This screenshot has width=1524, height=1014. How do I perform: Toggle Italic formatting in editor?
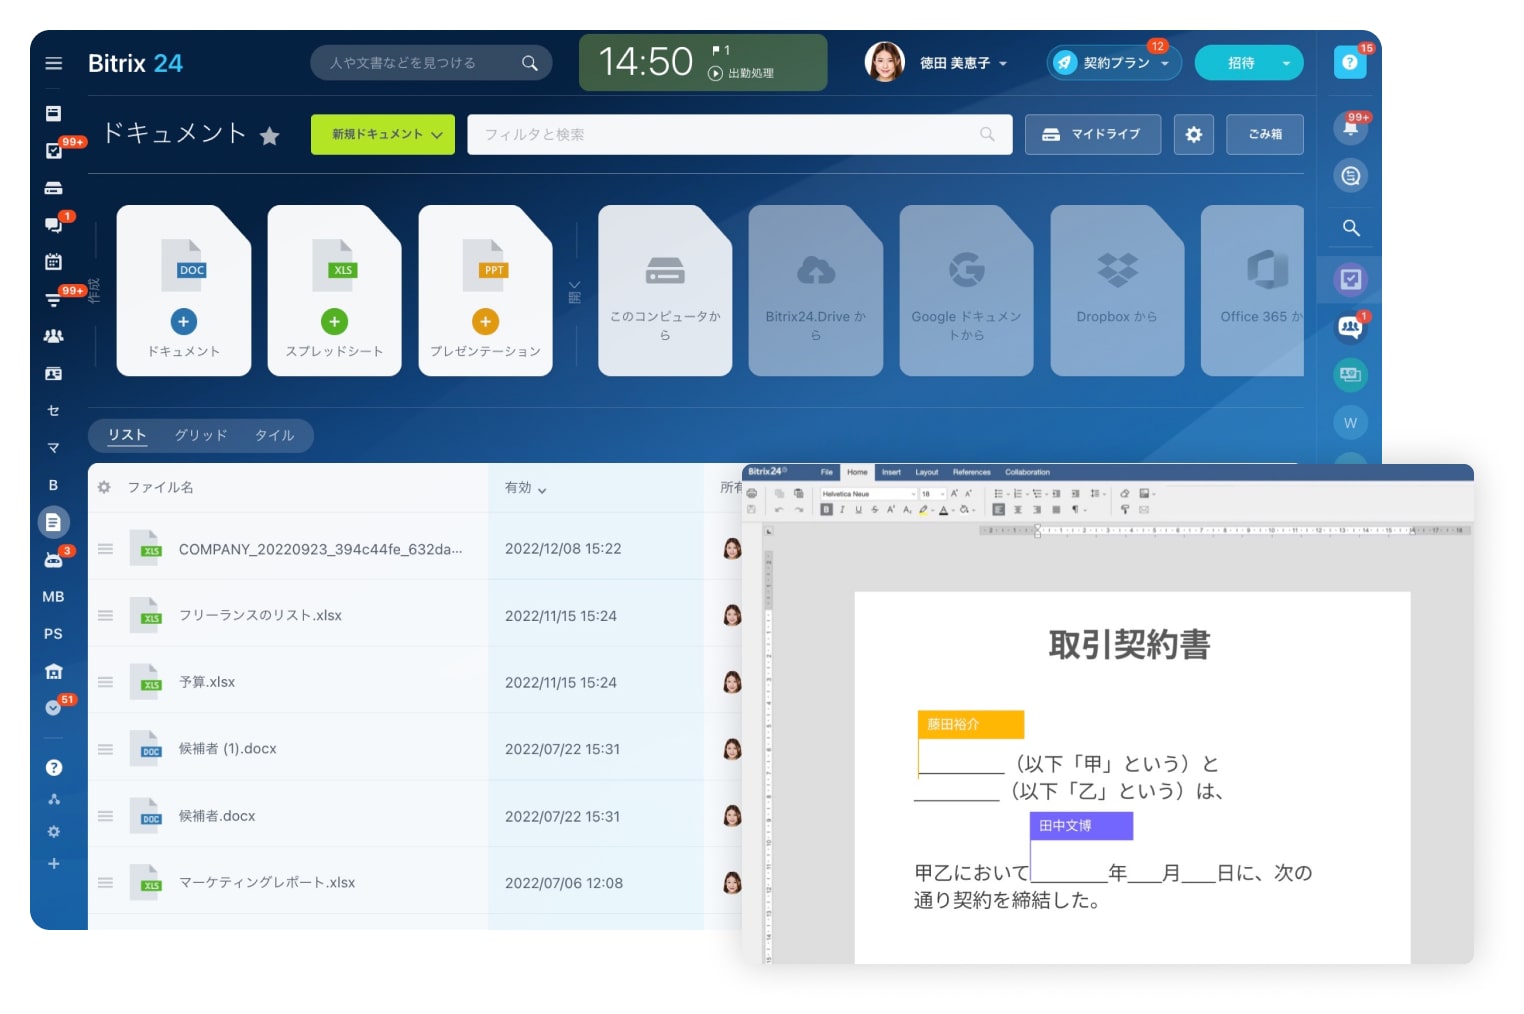(842, 510)
